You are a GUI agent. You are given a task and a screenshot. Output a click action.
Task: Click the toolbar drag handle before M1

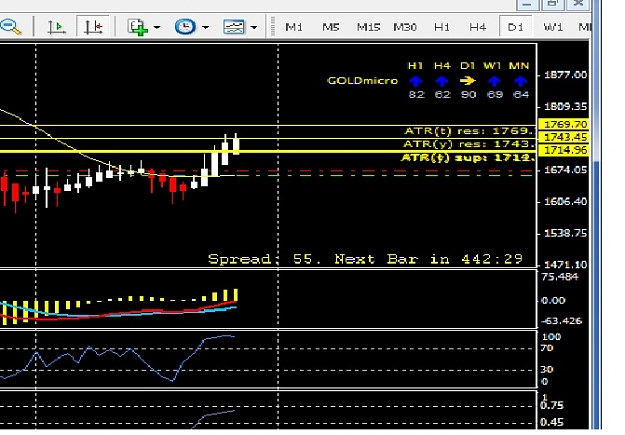(x=273, y=27)
